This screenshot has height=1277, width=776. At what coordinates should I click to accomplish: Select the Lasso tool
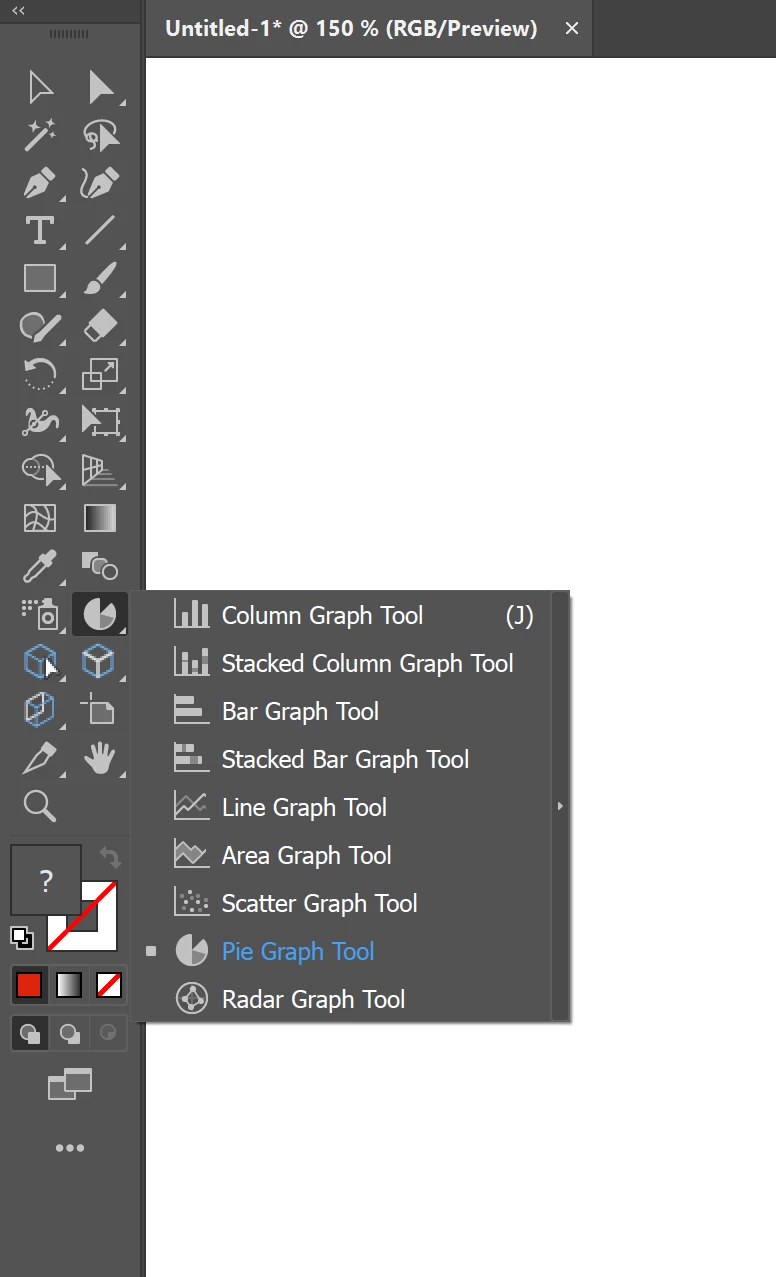100,134
